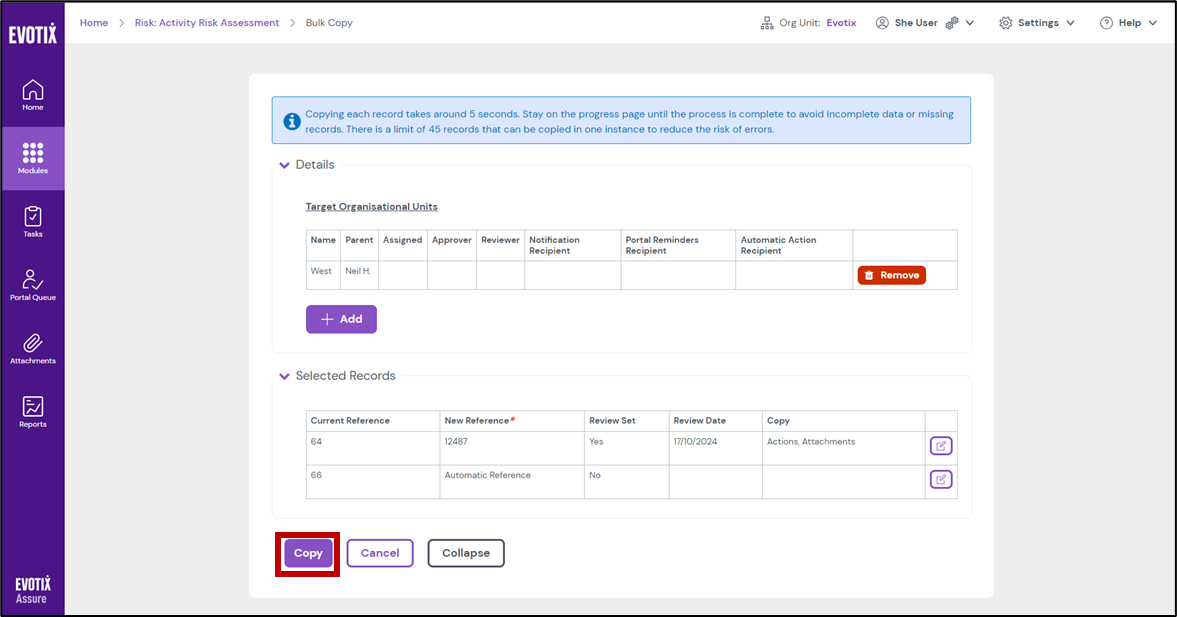Open the Help menu
The width and height of the screenshot is (1177, 617).
tap(1128, 23)
